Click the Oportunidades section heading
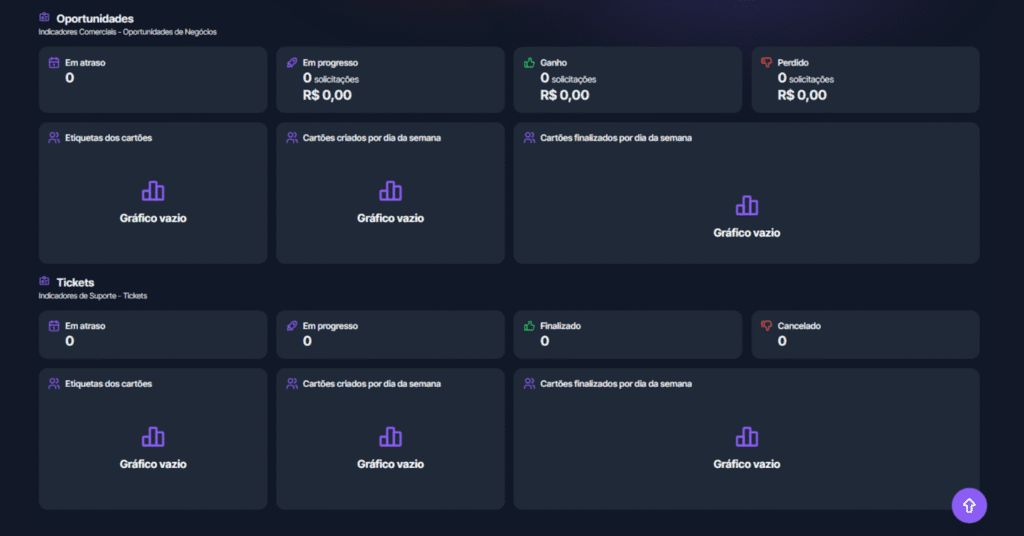Viewport: 1024px width, 536px height. click(95, 19)
